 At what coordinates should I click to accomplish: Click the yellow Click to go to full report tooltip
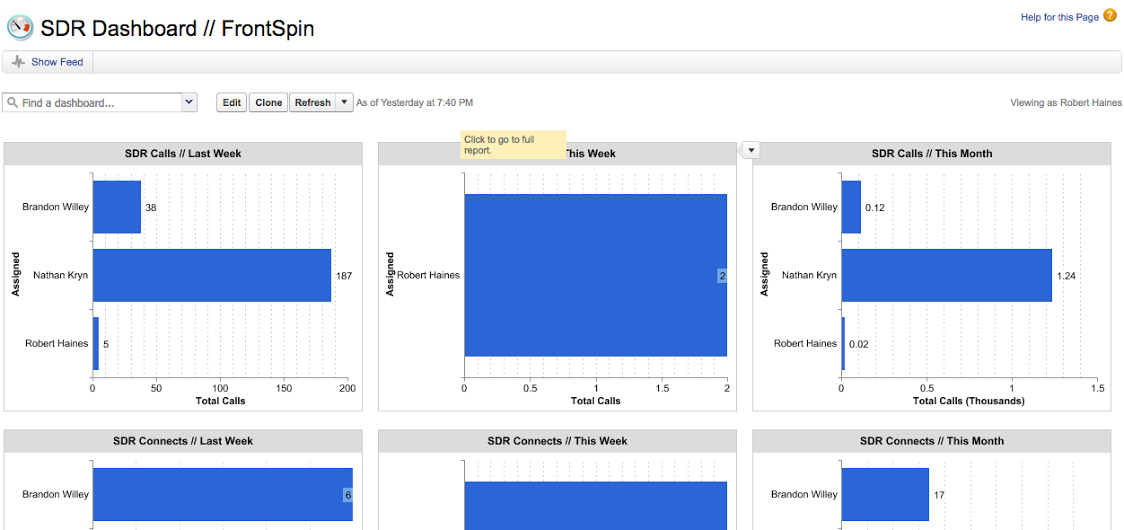(x=513, y=144)
